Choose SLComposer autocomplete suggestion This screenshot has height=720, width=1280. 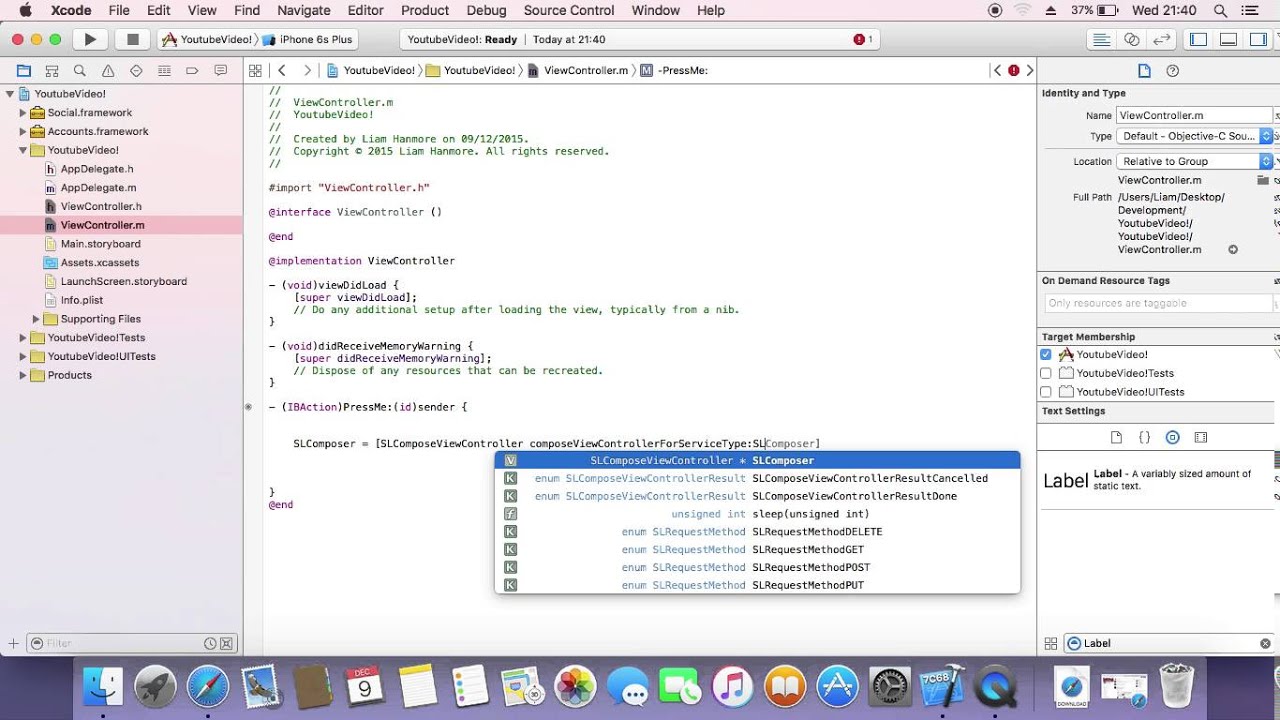(757, 461)
